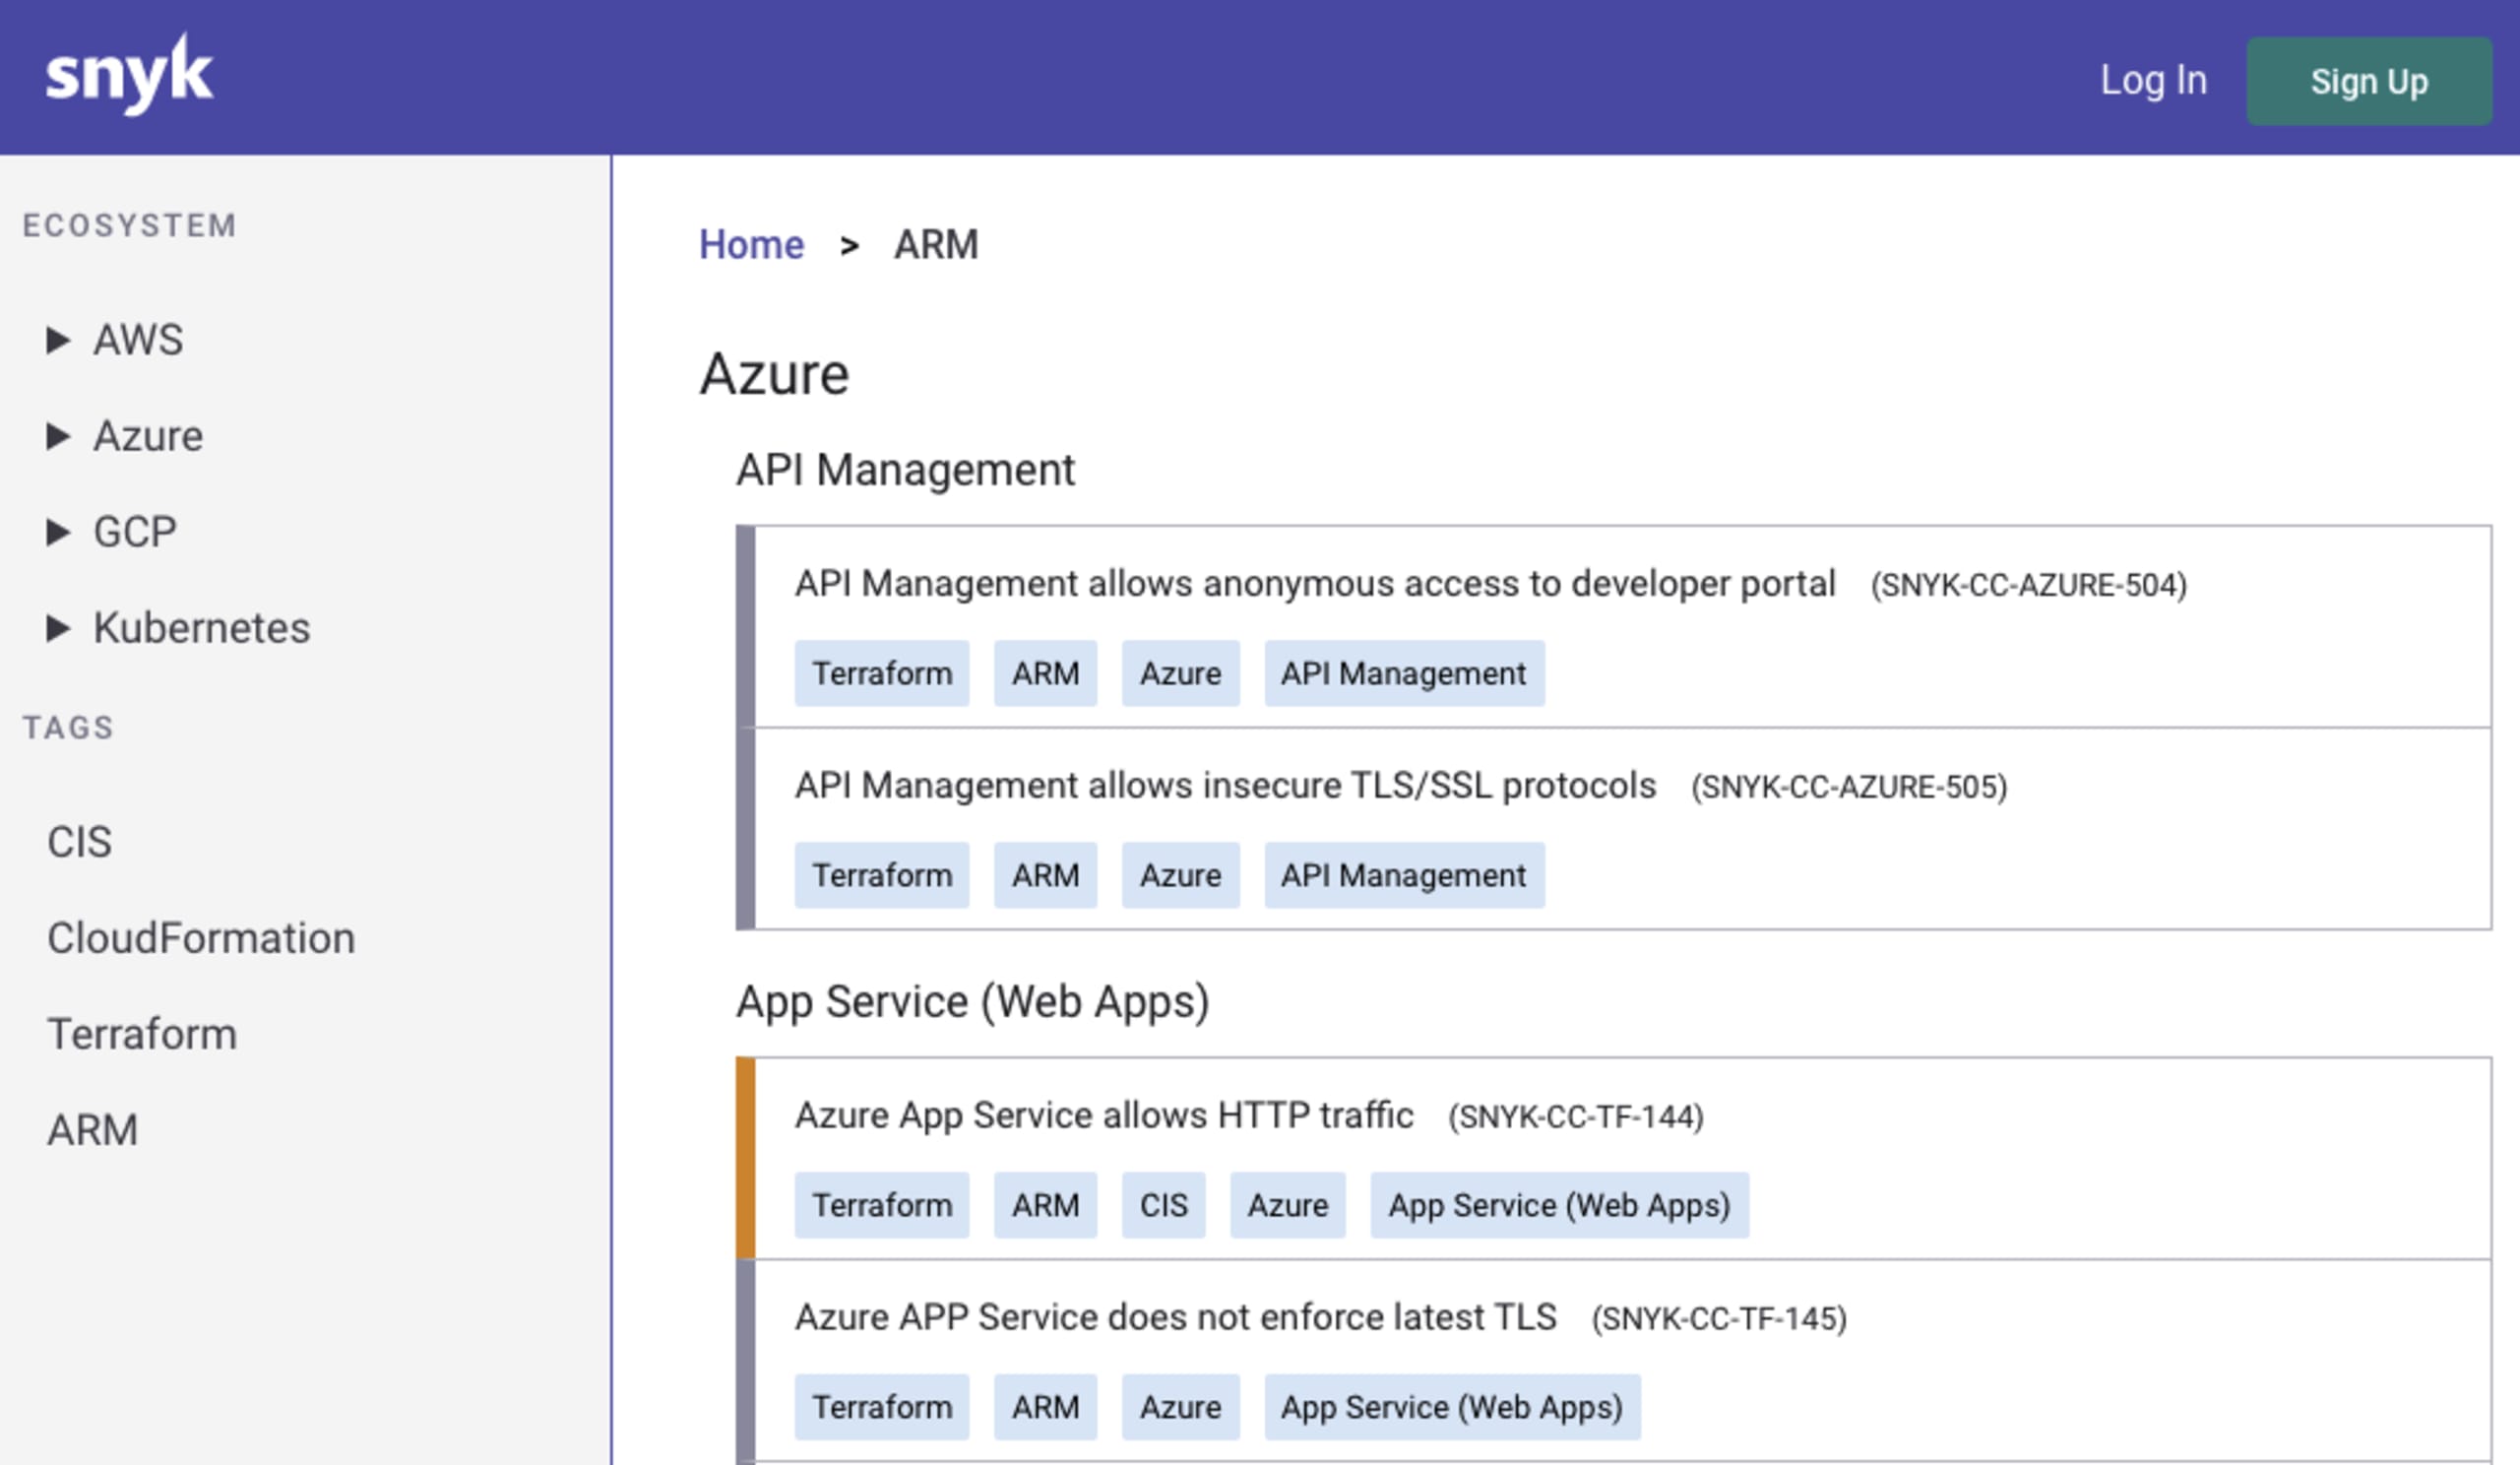2520x1465 pixels.
Task: Click Azure tag on latest TLS rule
Action: 1180,1408
